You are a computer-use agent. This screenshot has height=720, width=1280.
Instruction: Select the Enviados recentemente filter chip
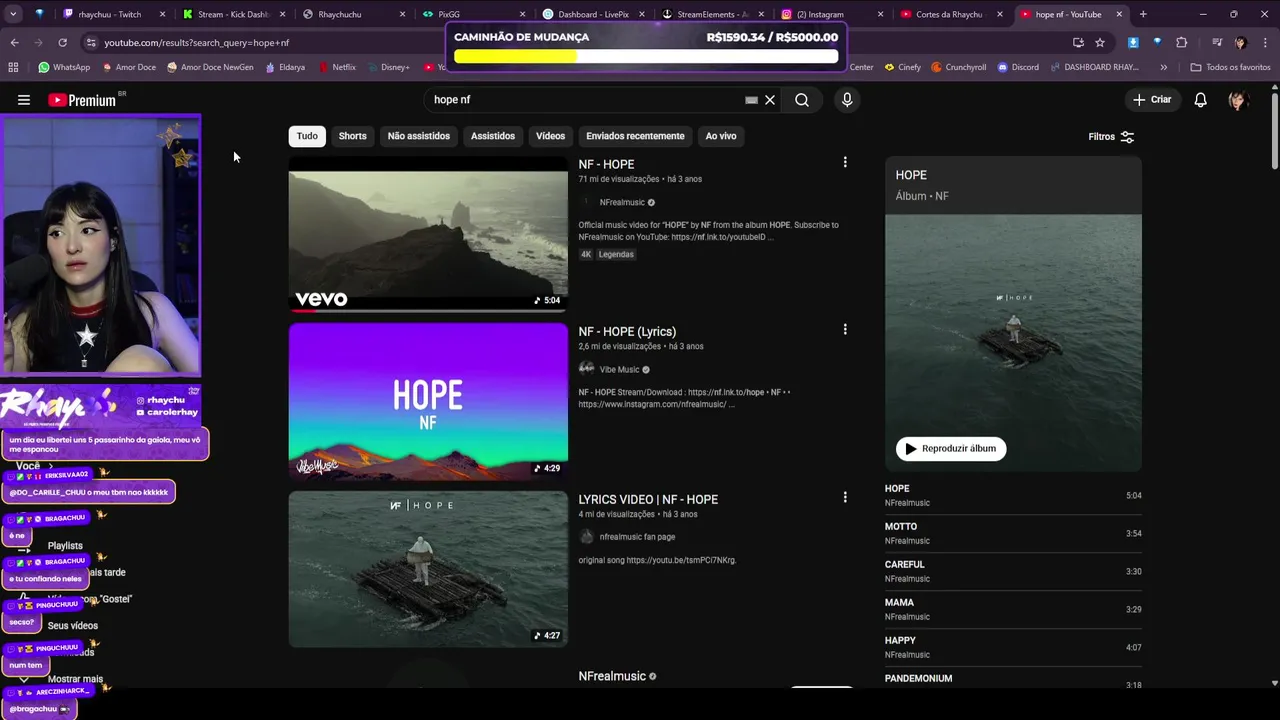click(x=635, y=136)
